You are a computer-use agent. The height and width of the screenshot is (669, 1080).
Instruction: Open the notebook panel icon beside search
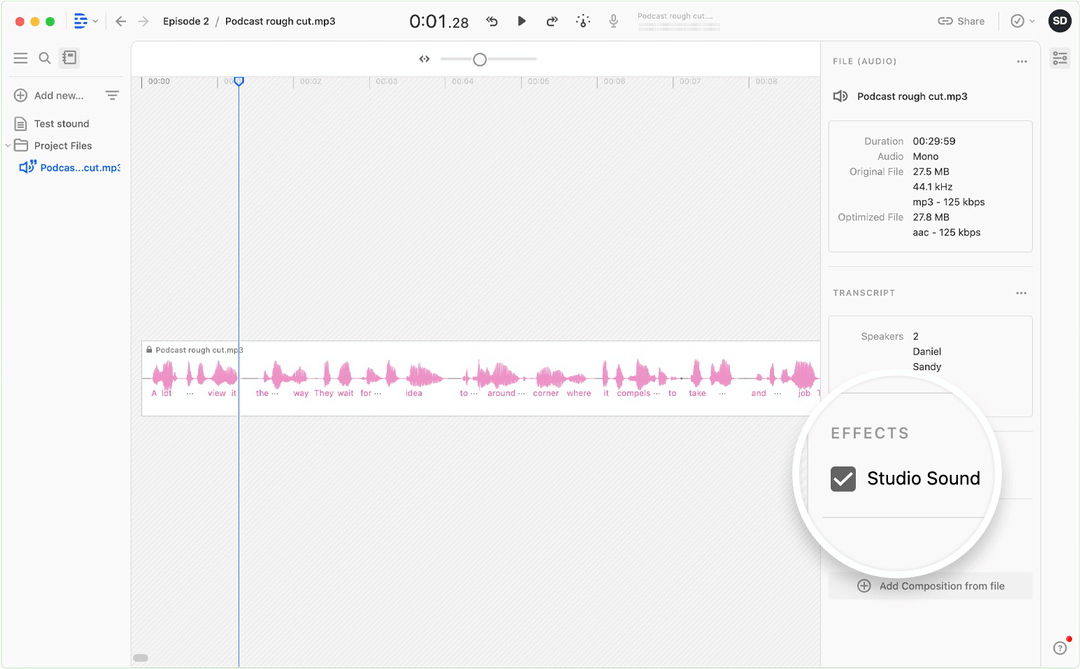69,58
